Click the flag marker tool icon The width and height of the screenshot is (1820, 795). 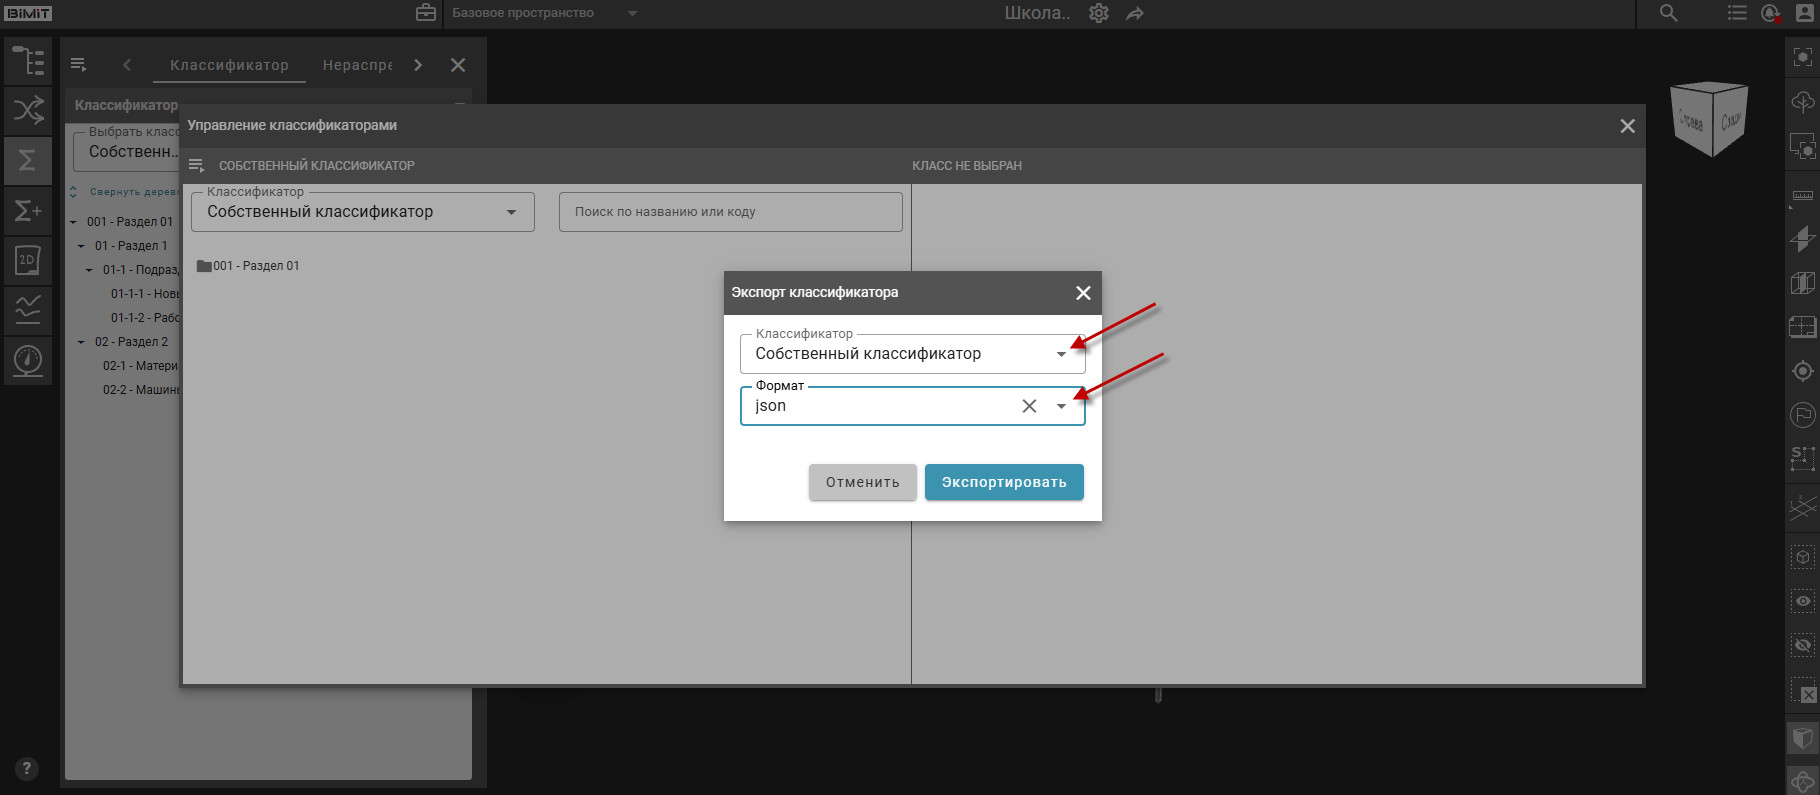(x=1802, y=414)
